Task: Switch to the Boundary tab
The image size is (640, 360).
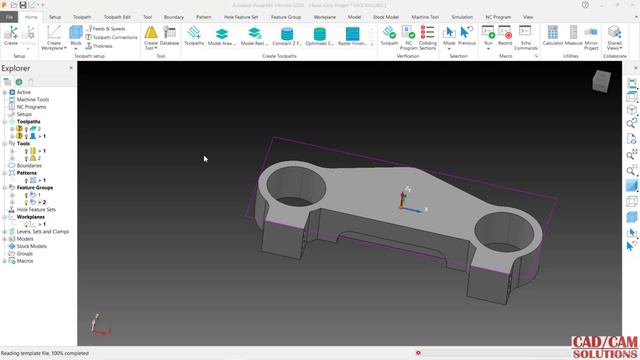Action: point(173,17)
